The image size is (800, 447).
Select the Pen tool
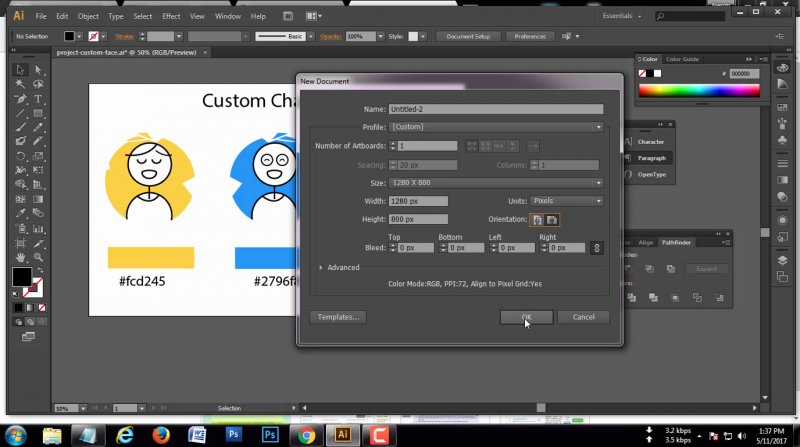(x=20, y=99)
